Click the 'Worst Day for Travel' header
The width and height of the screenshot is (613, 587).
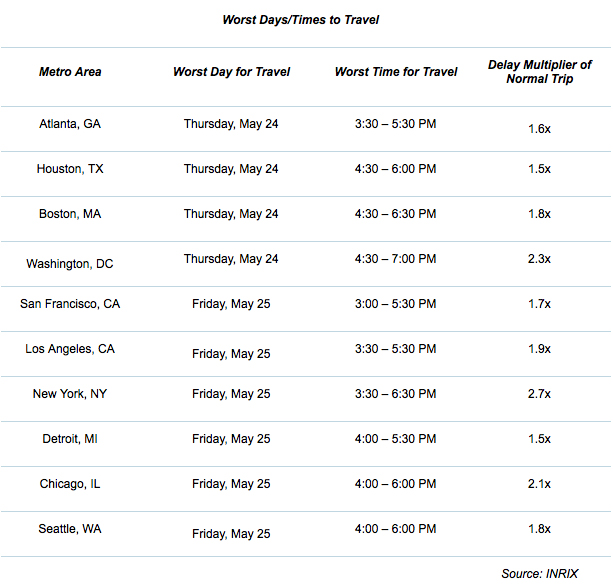(231, 72)
